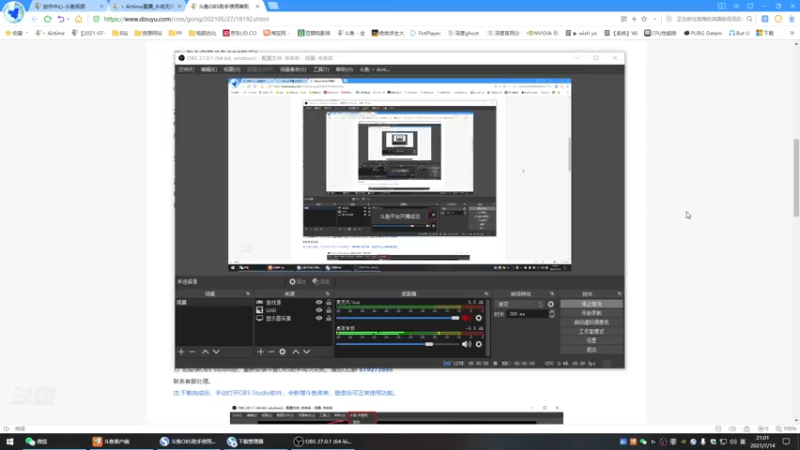Image resolution: width=800 pixels, height=450 pixels.
Task: Open 下载管理器 from the taskbar
Action: [x=246, y=441]
